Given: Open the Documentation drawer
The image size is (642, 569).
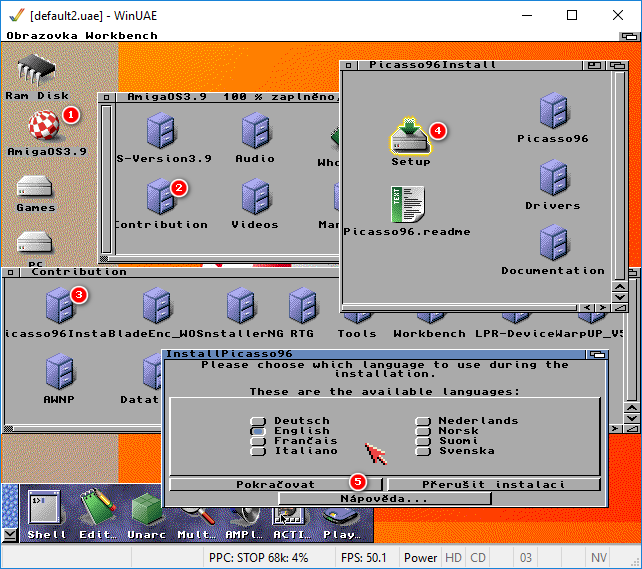Looking at the screenshot, I should point(553,243).
